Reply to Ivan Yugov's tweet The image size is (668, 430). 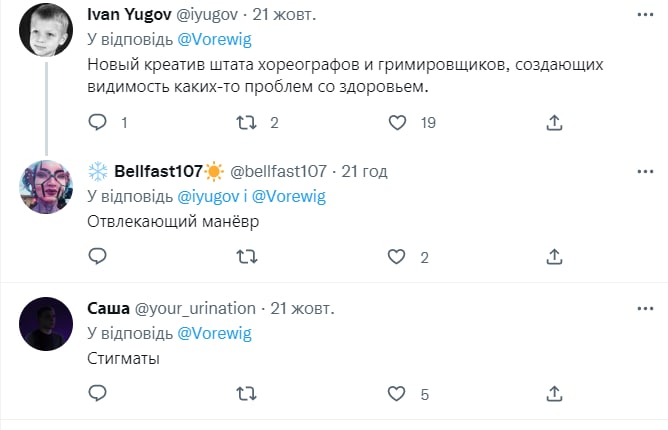pos(98,123)
